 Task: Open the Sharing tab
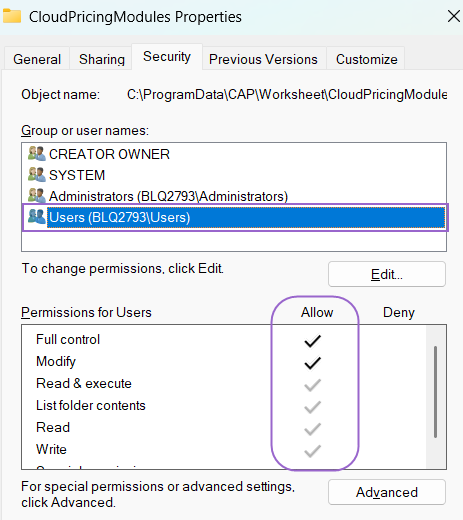pos(102,59)
